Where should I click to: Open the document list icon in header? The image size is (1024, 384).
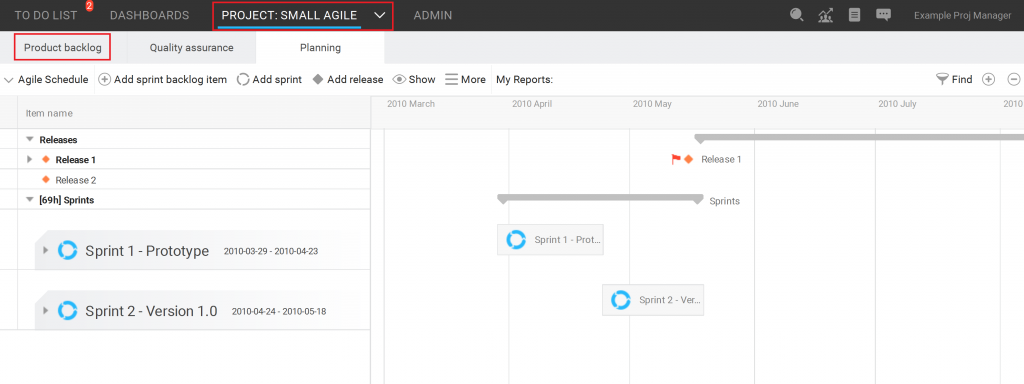tap(854, 15)
